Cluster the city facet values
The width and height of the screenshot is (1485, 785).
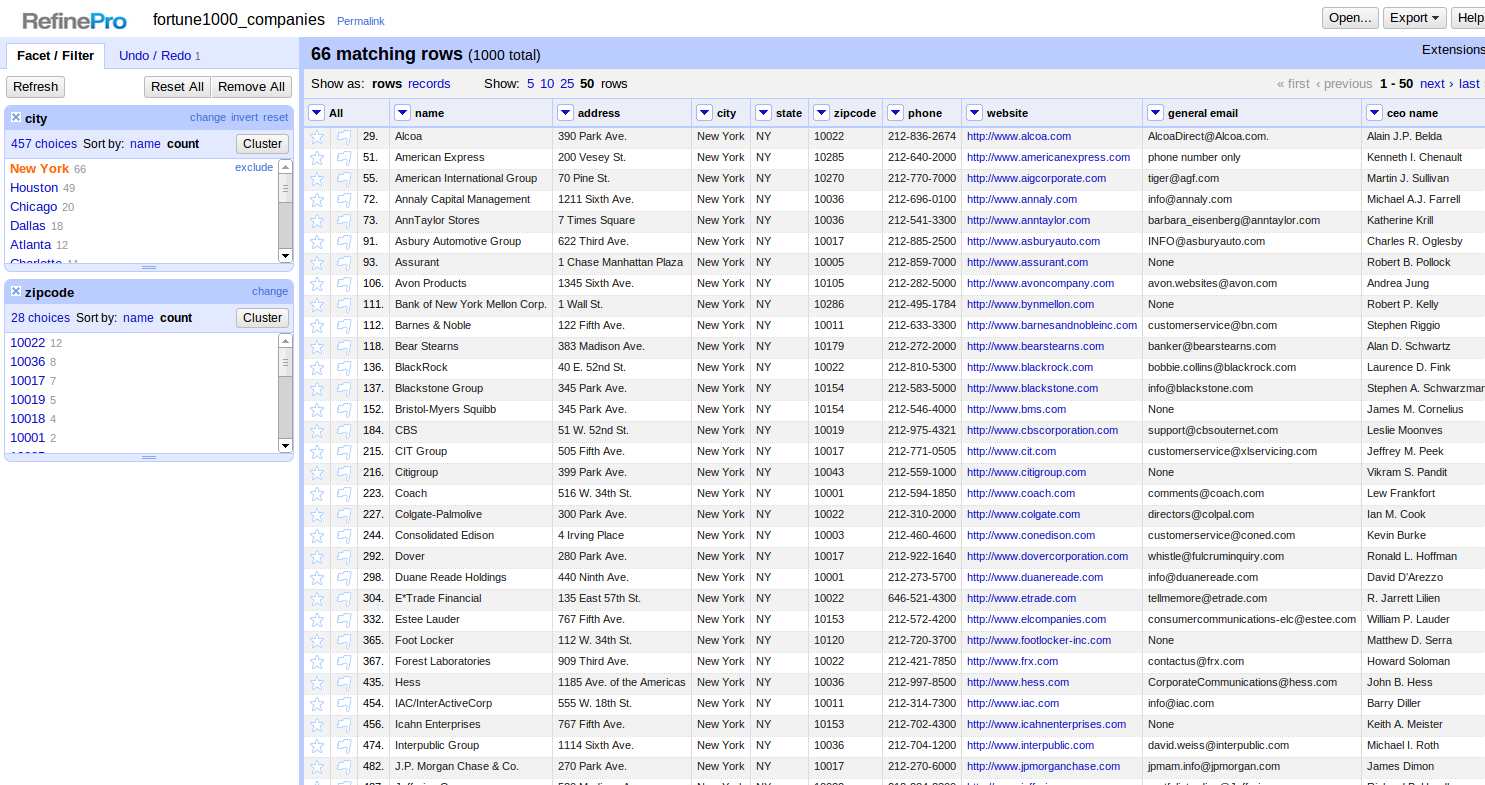[x=263, y=144]
